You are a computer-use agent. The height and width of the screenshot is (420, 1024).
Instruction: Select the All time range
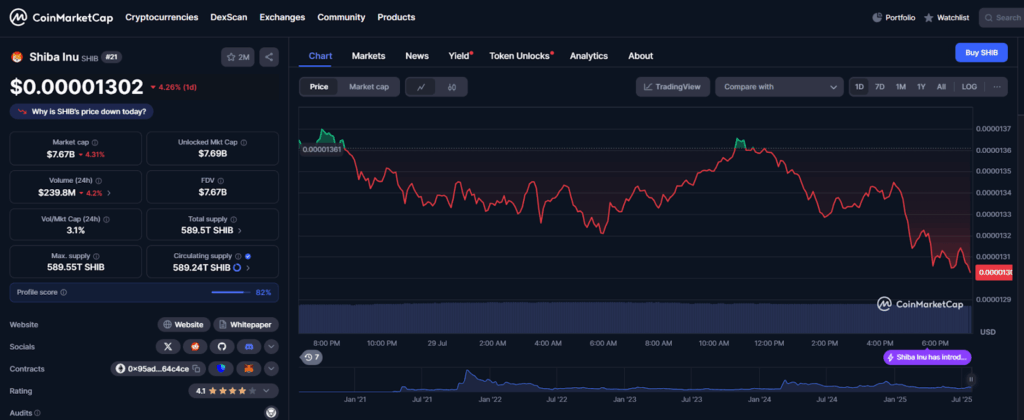941,87
